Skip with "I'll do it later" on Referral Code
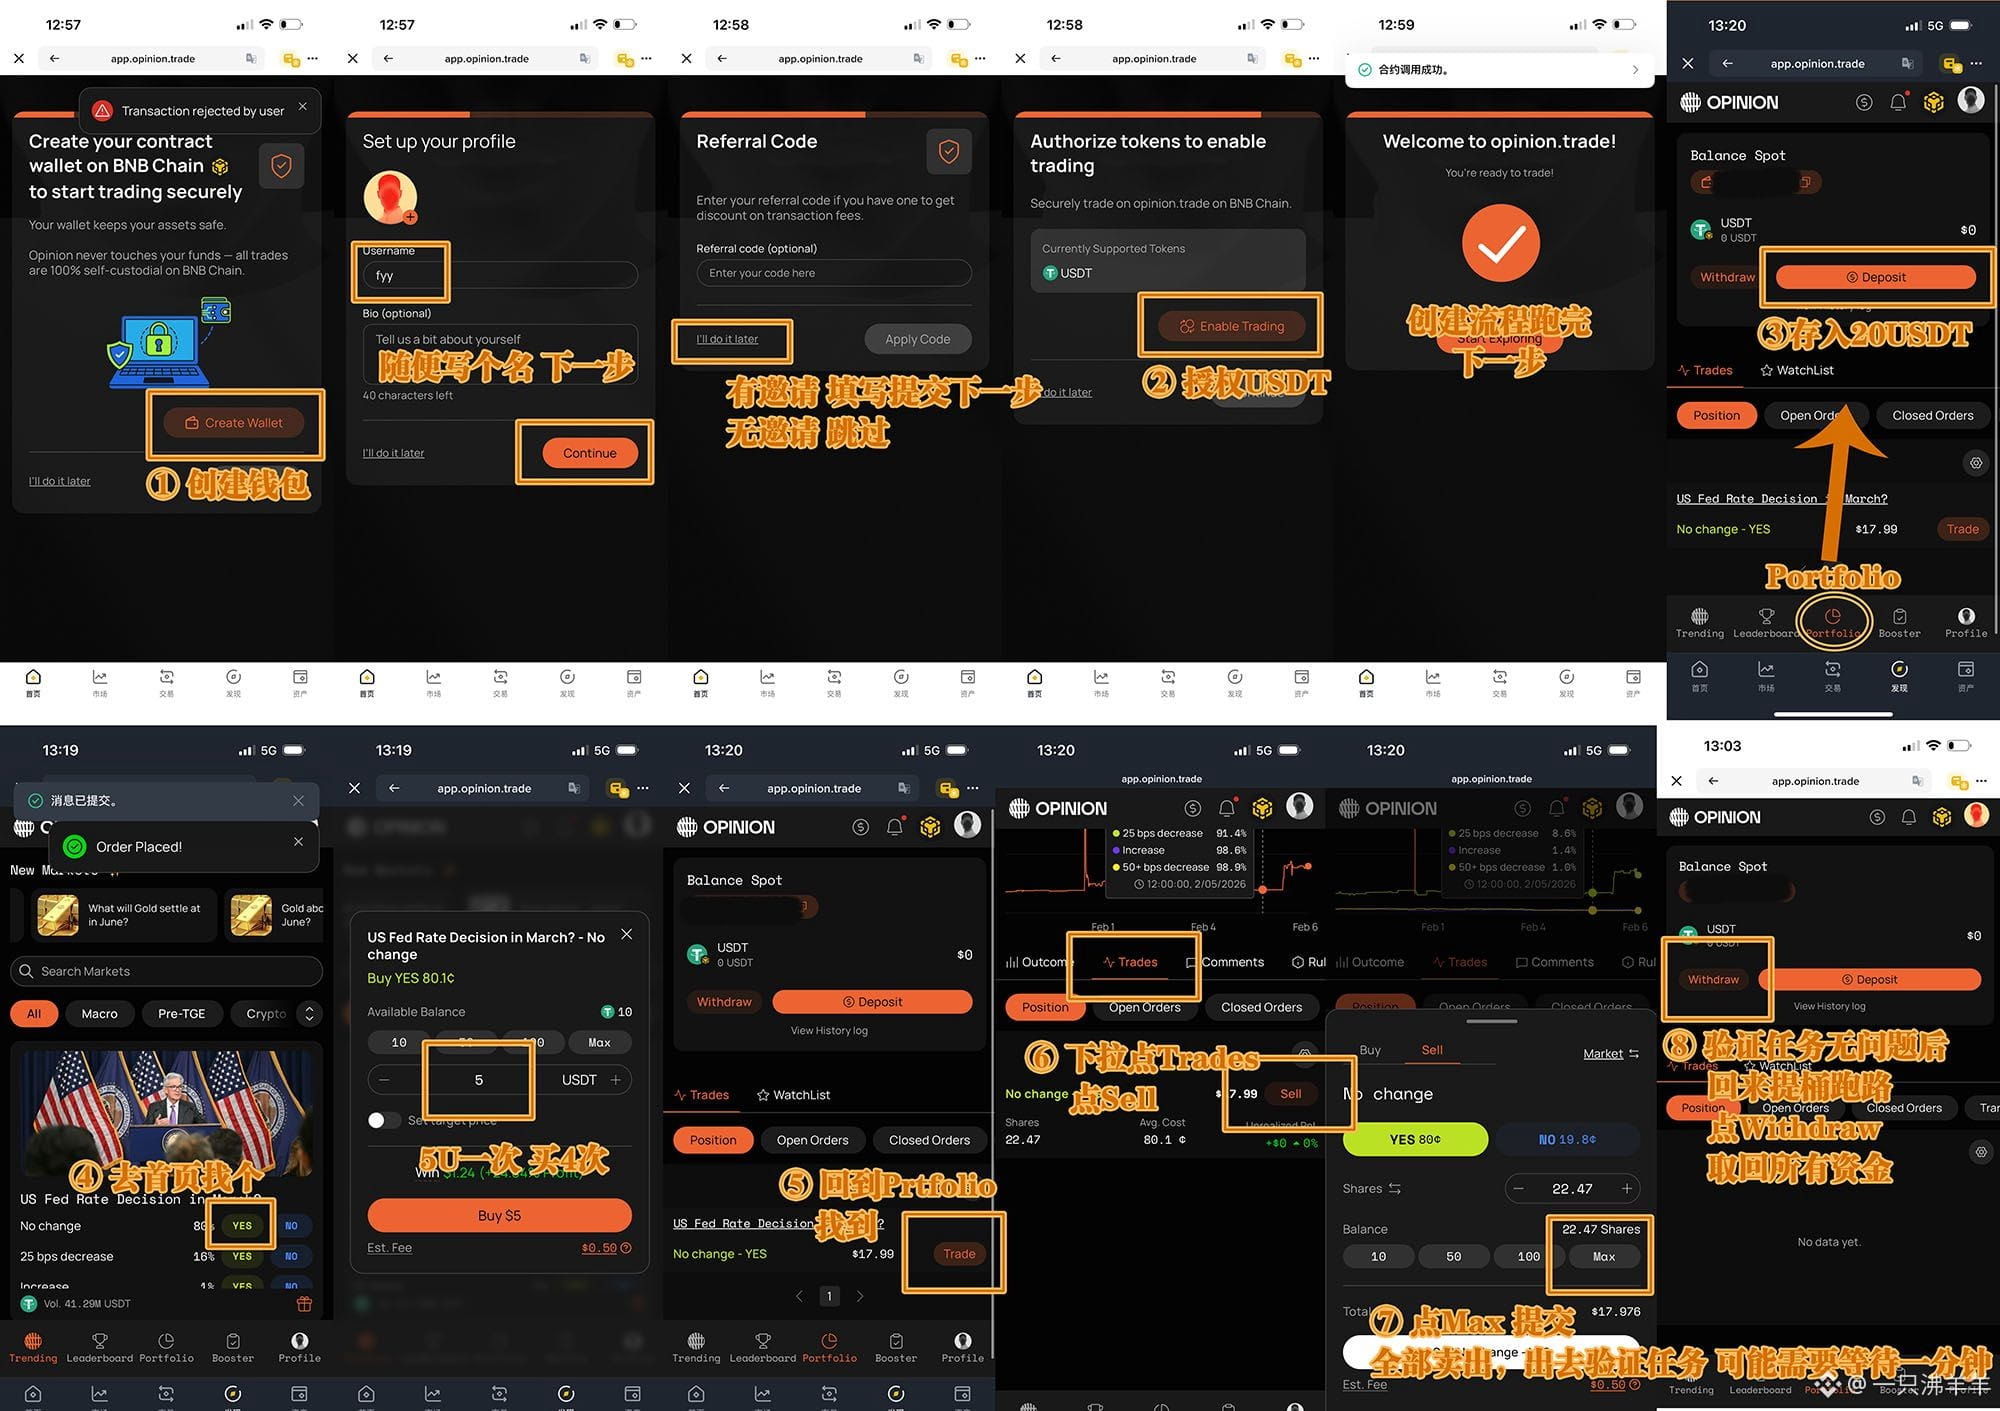 tap(727, 339)
